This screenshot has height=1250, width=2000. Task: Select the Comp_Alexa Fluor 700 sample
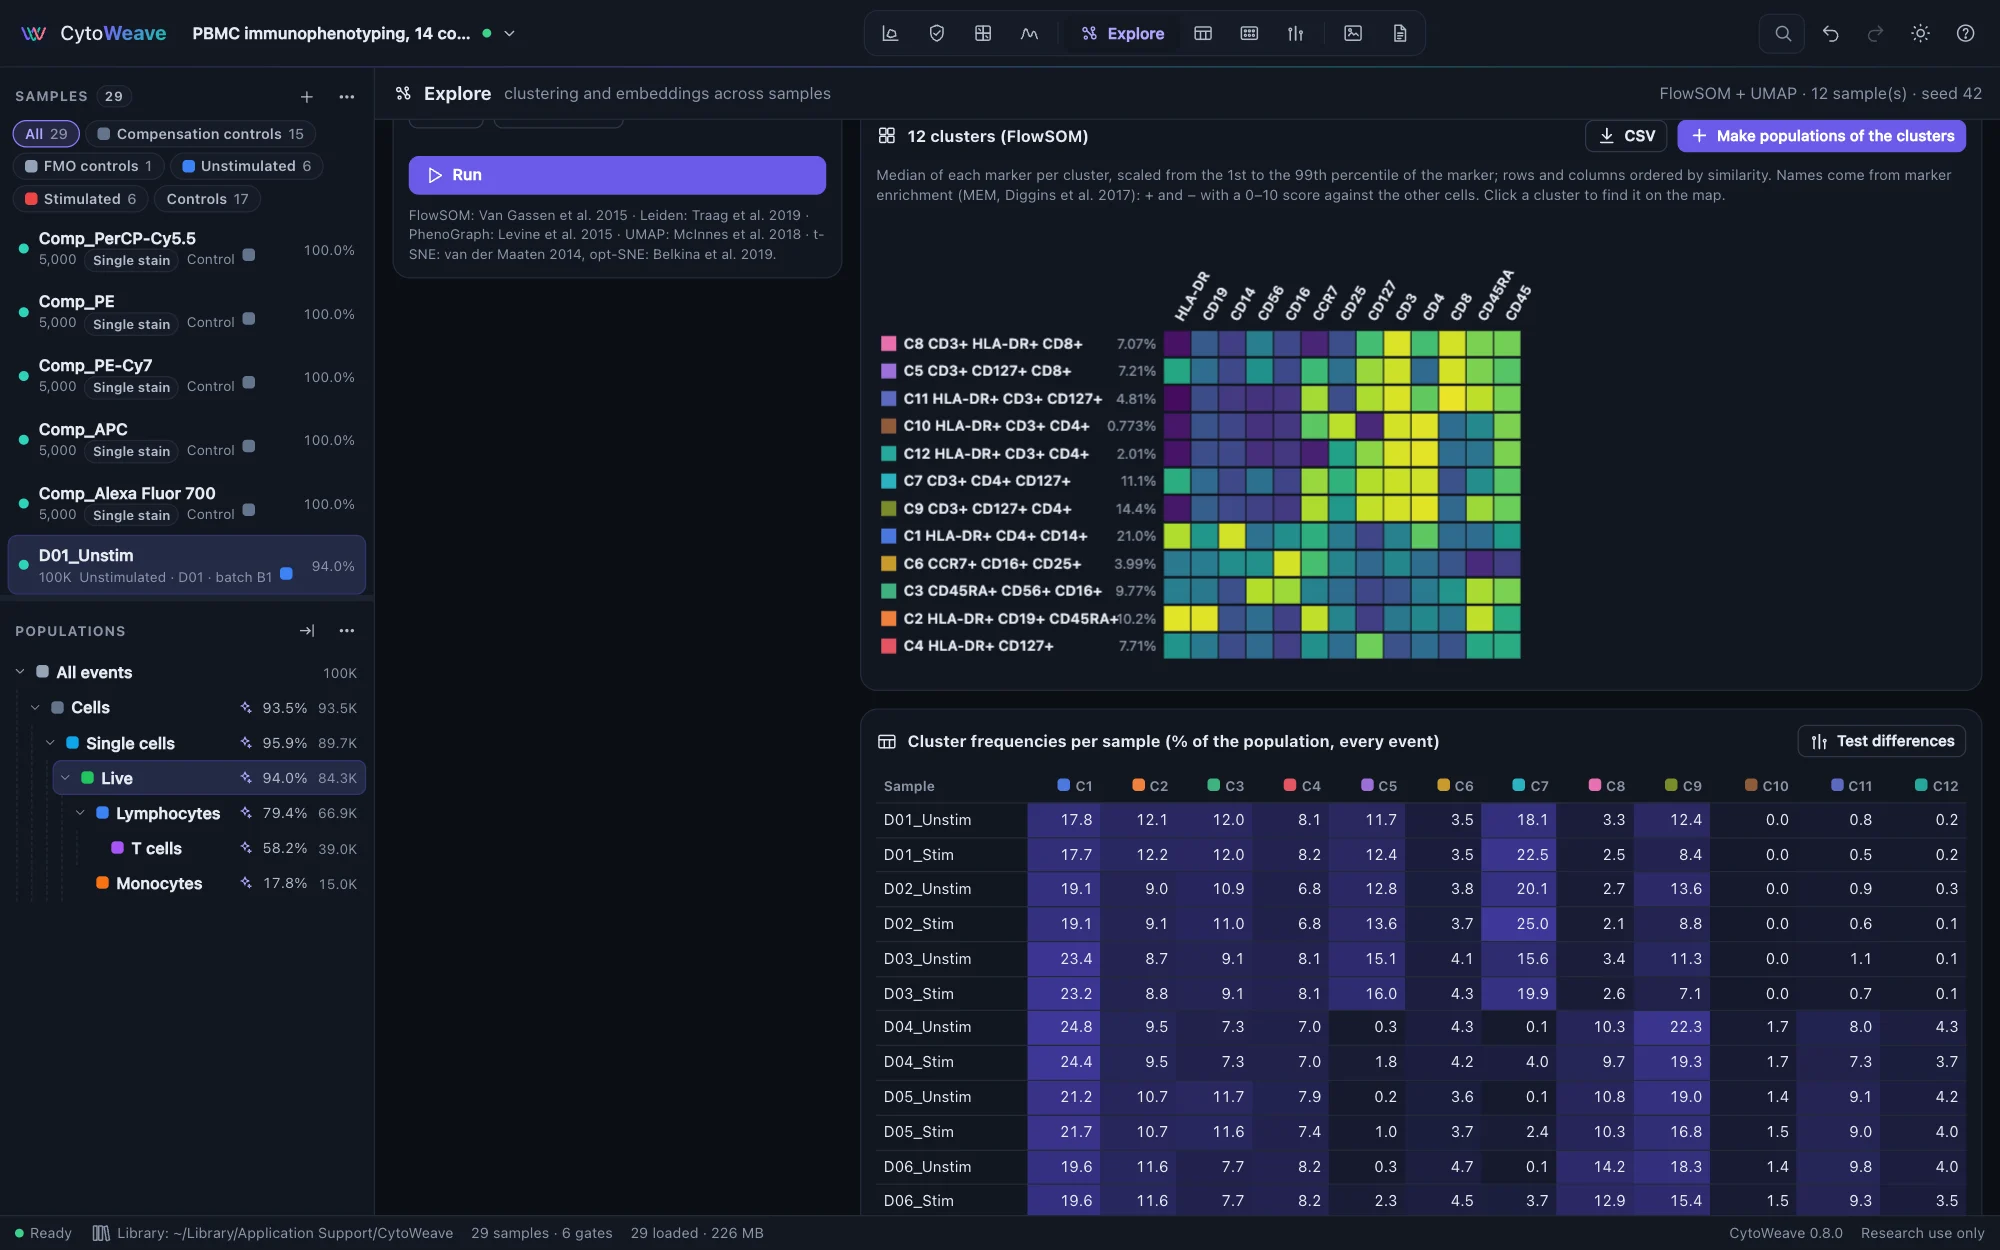coord(187,504)
